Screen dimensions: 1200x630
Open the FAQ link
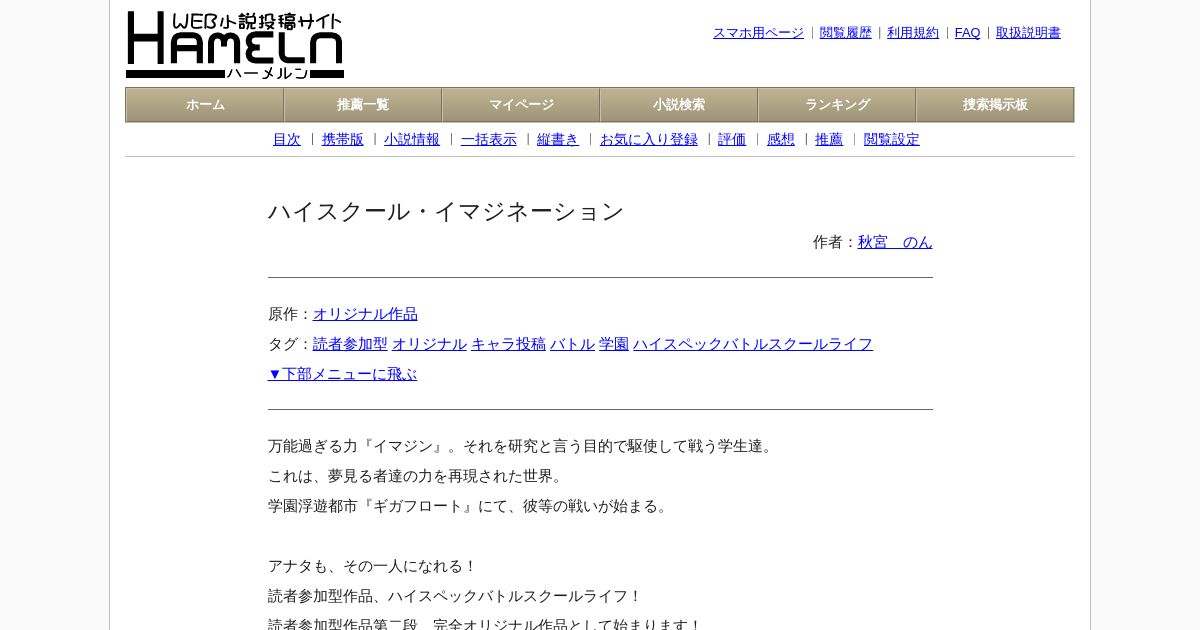tap(968, 33)
